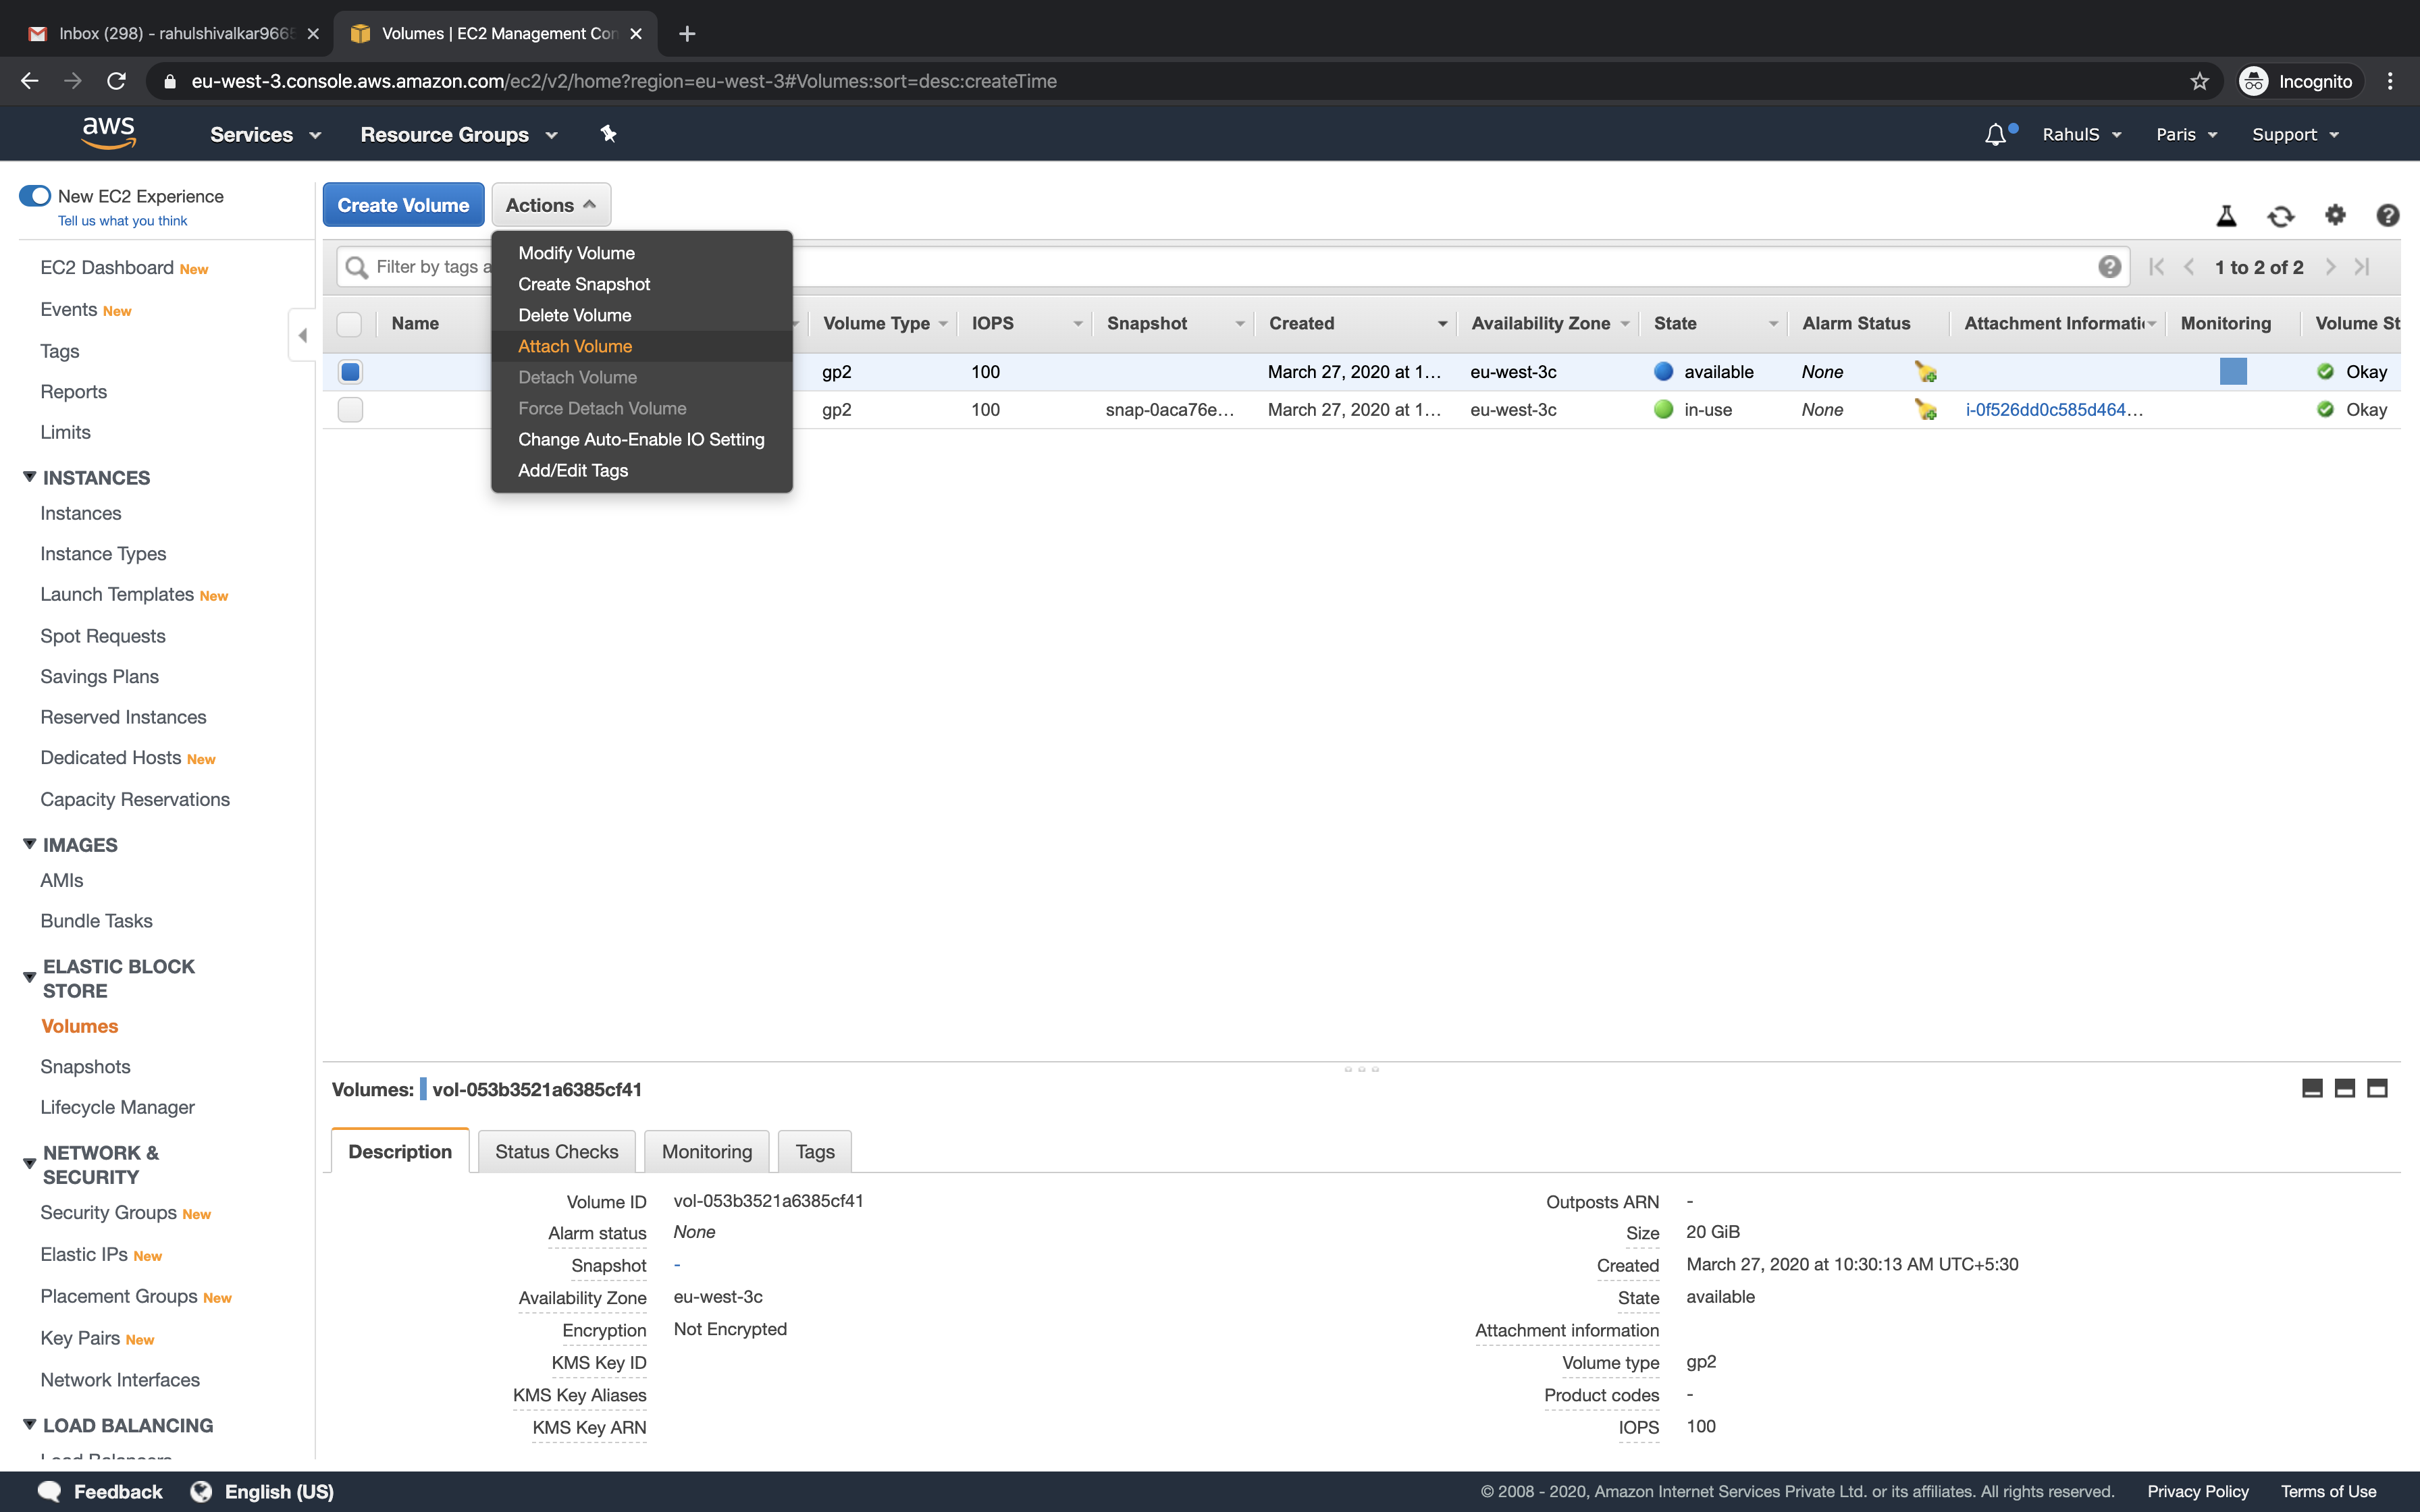The width and height of the screenshot is (2420, 1512).
Task: Select Attach Volume from the menu
Action: click(576, 346)
